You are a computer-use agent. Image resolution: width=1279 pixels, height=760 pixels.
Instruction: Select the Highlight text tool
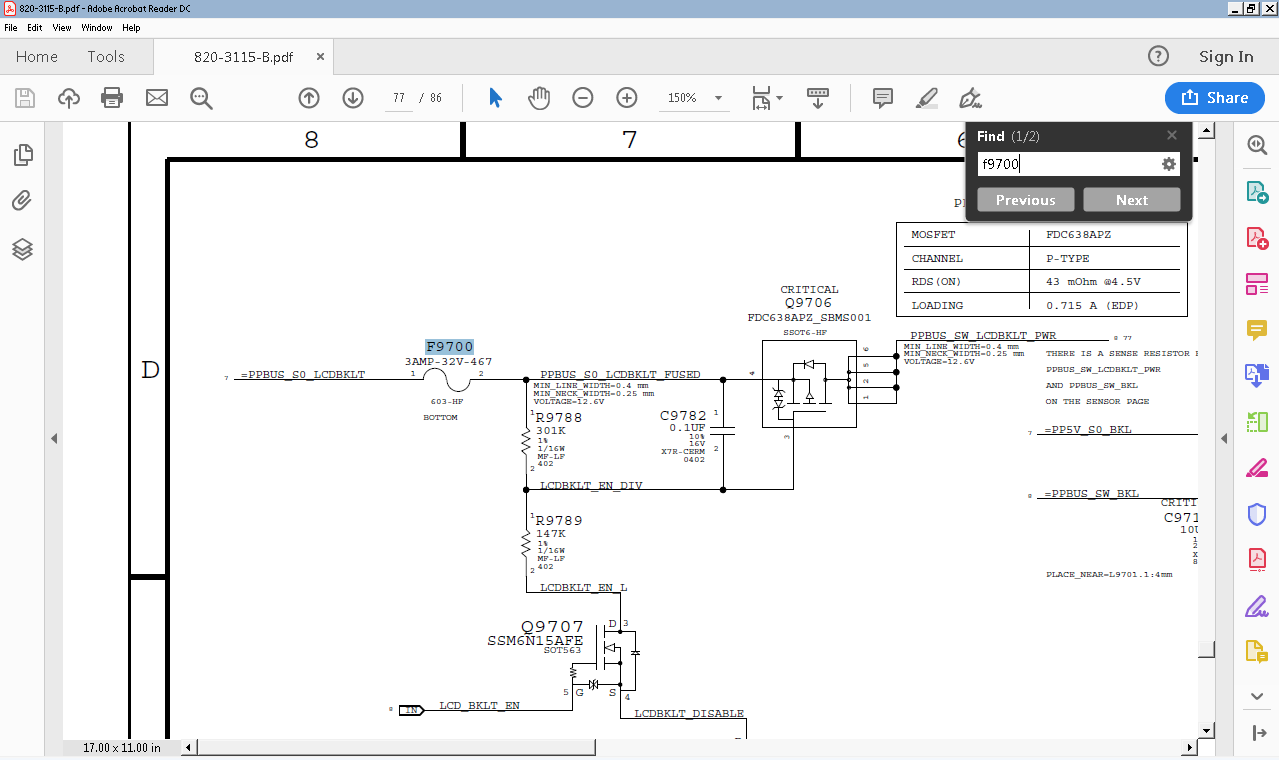pyautogui.click(x=926, y=97)
